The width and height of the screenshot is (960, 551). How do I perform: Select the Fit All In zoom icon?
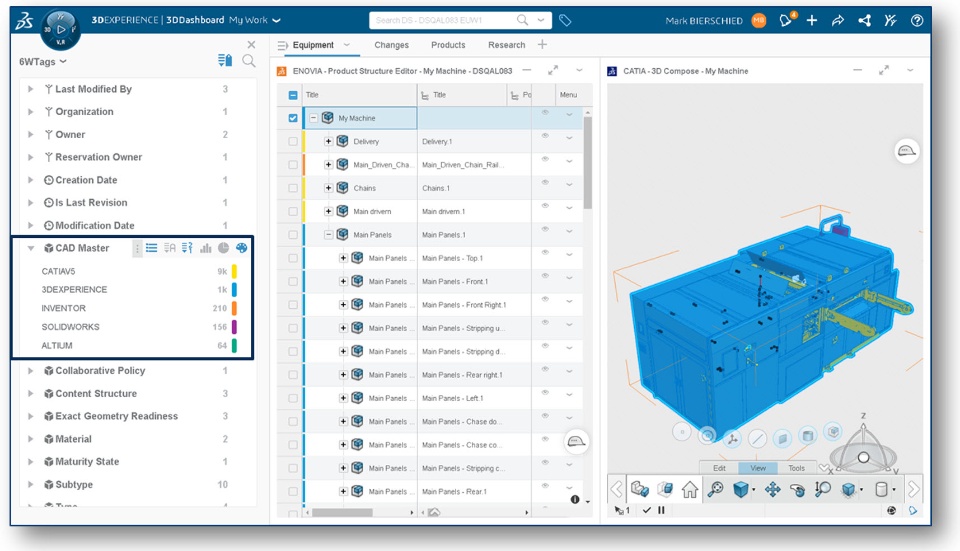[715, 489]
